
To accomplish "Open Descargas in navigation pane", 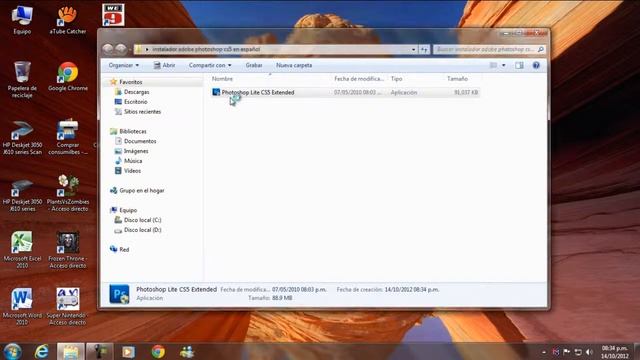I will tap(136, 92).
